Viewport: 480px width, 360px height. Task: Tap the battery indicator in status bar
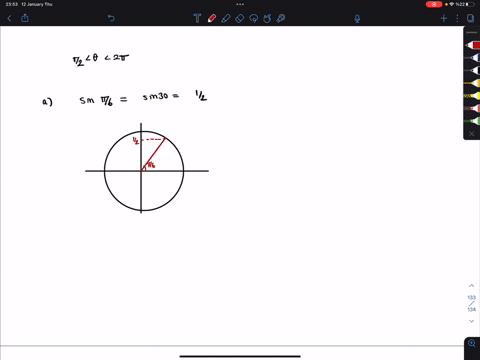coord(470,4)
